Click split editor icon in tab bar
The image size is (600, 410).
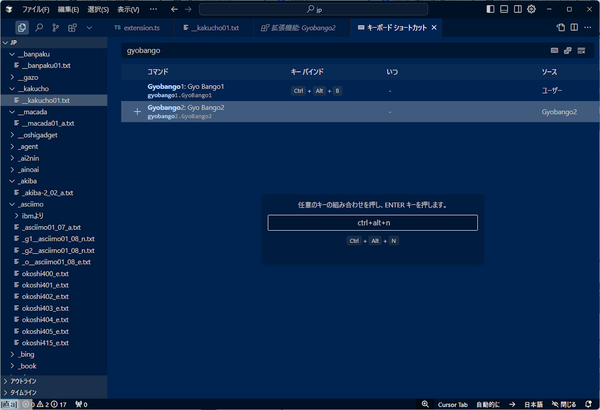[x=574, y=27]
